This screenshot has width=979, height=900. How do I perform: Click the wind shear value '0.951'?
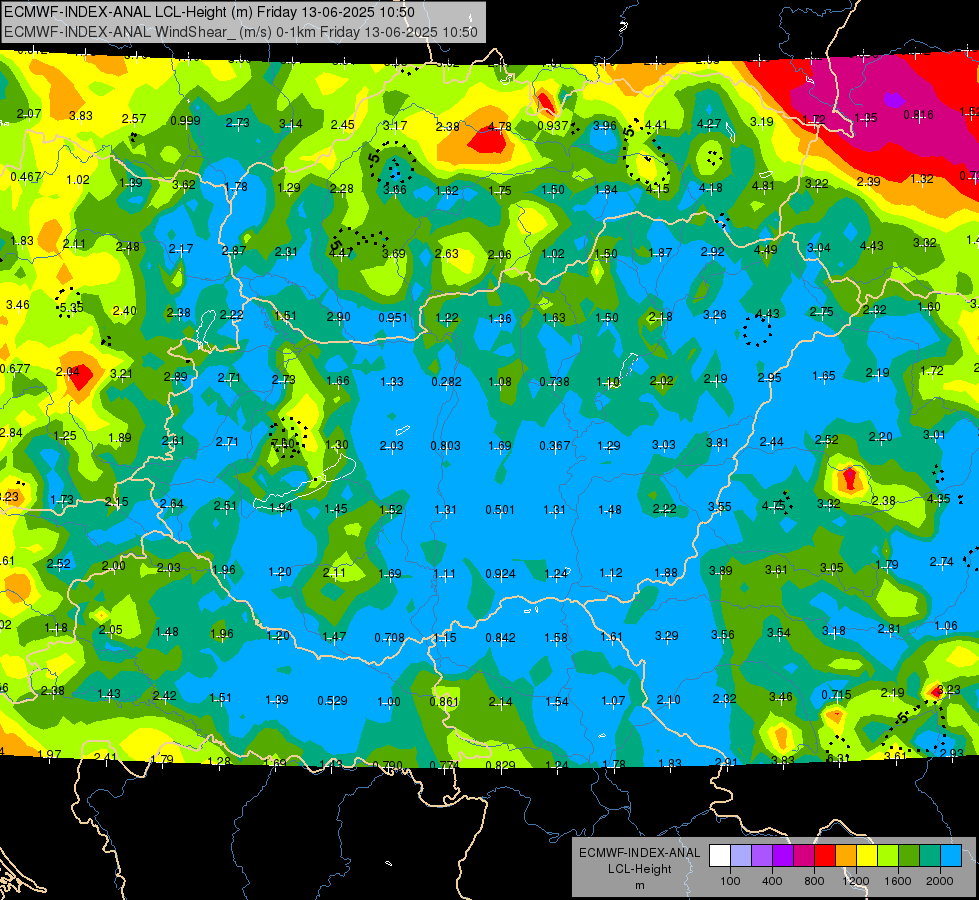coord(393,318)
